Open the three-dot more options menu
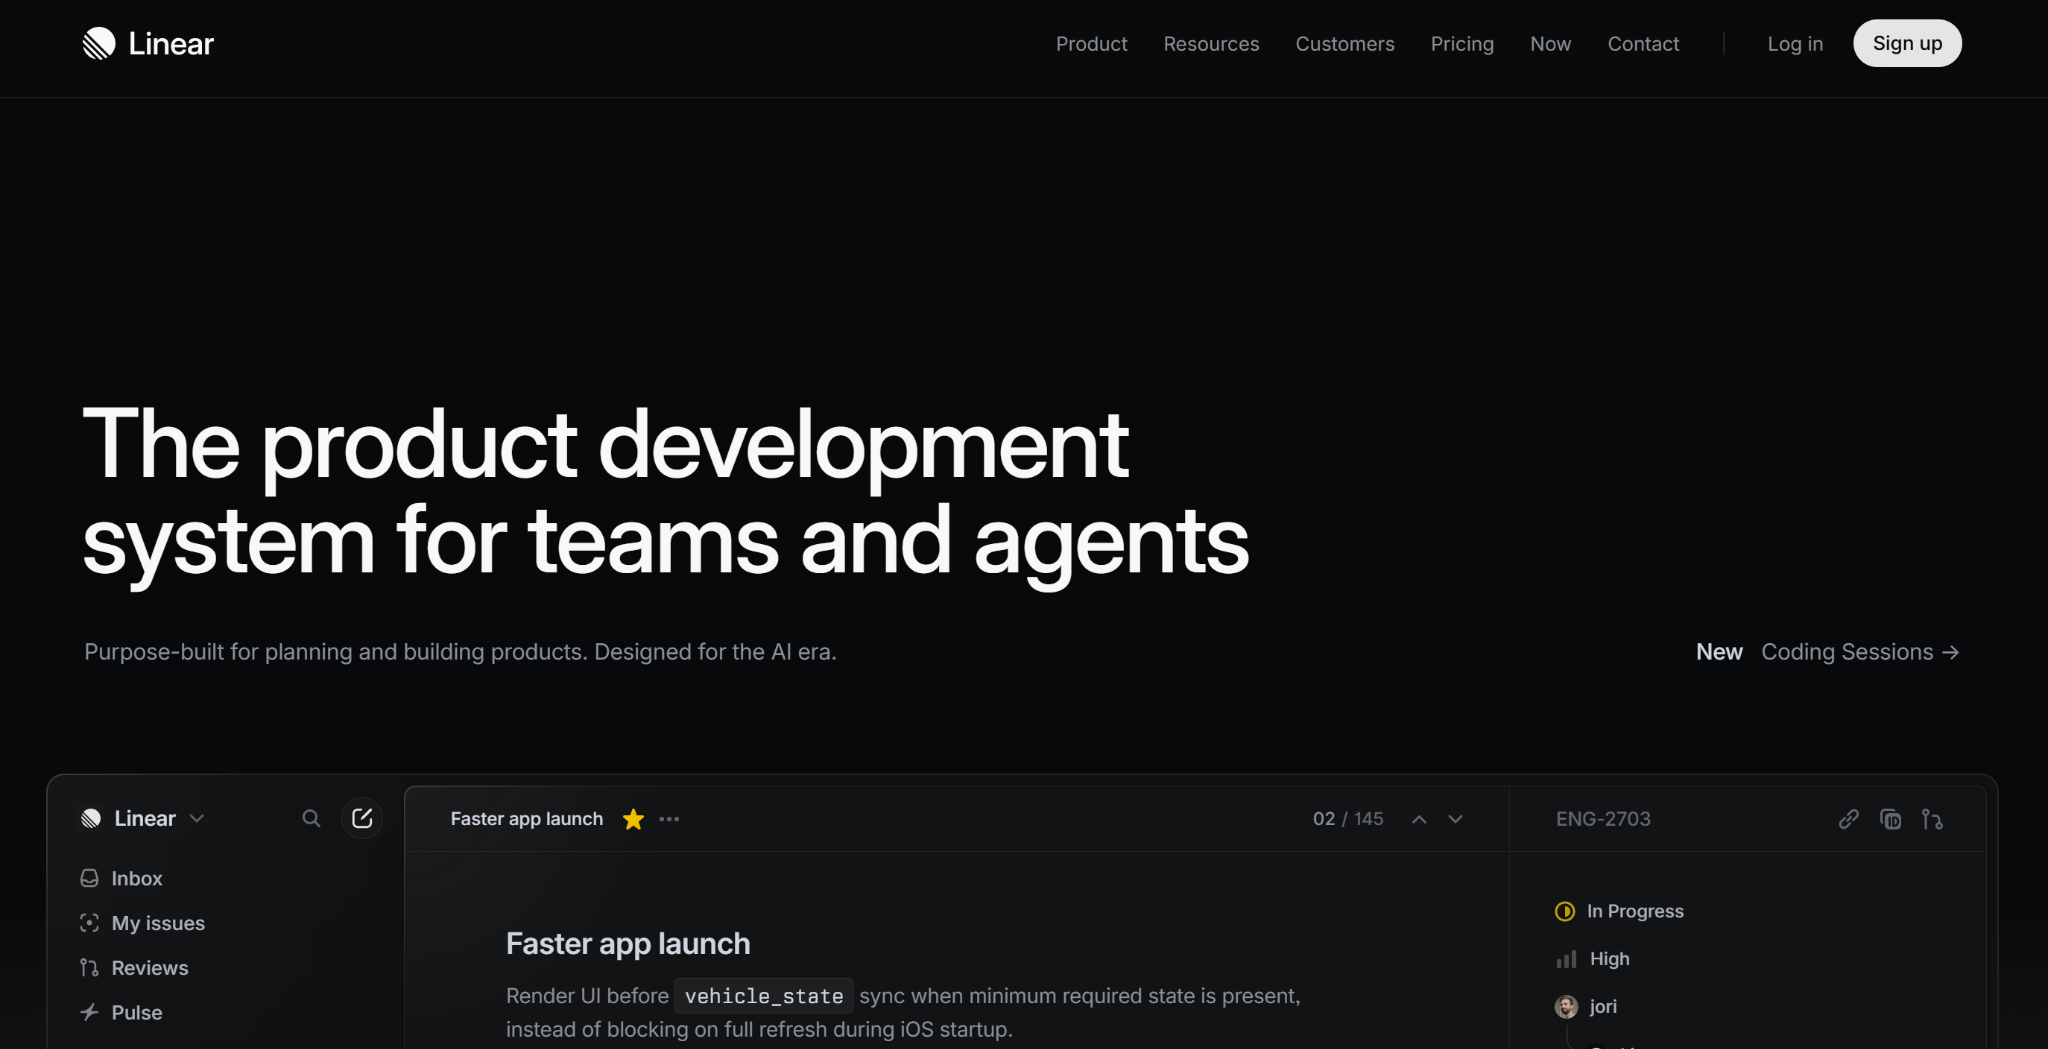 tap(669, 819)
